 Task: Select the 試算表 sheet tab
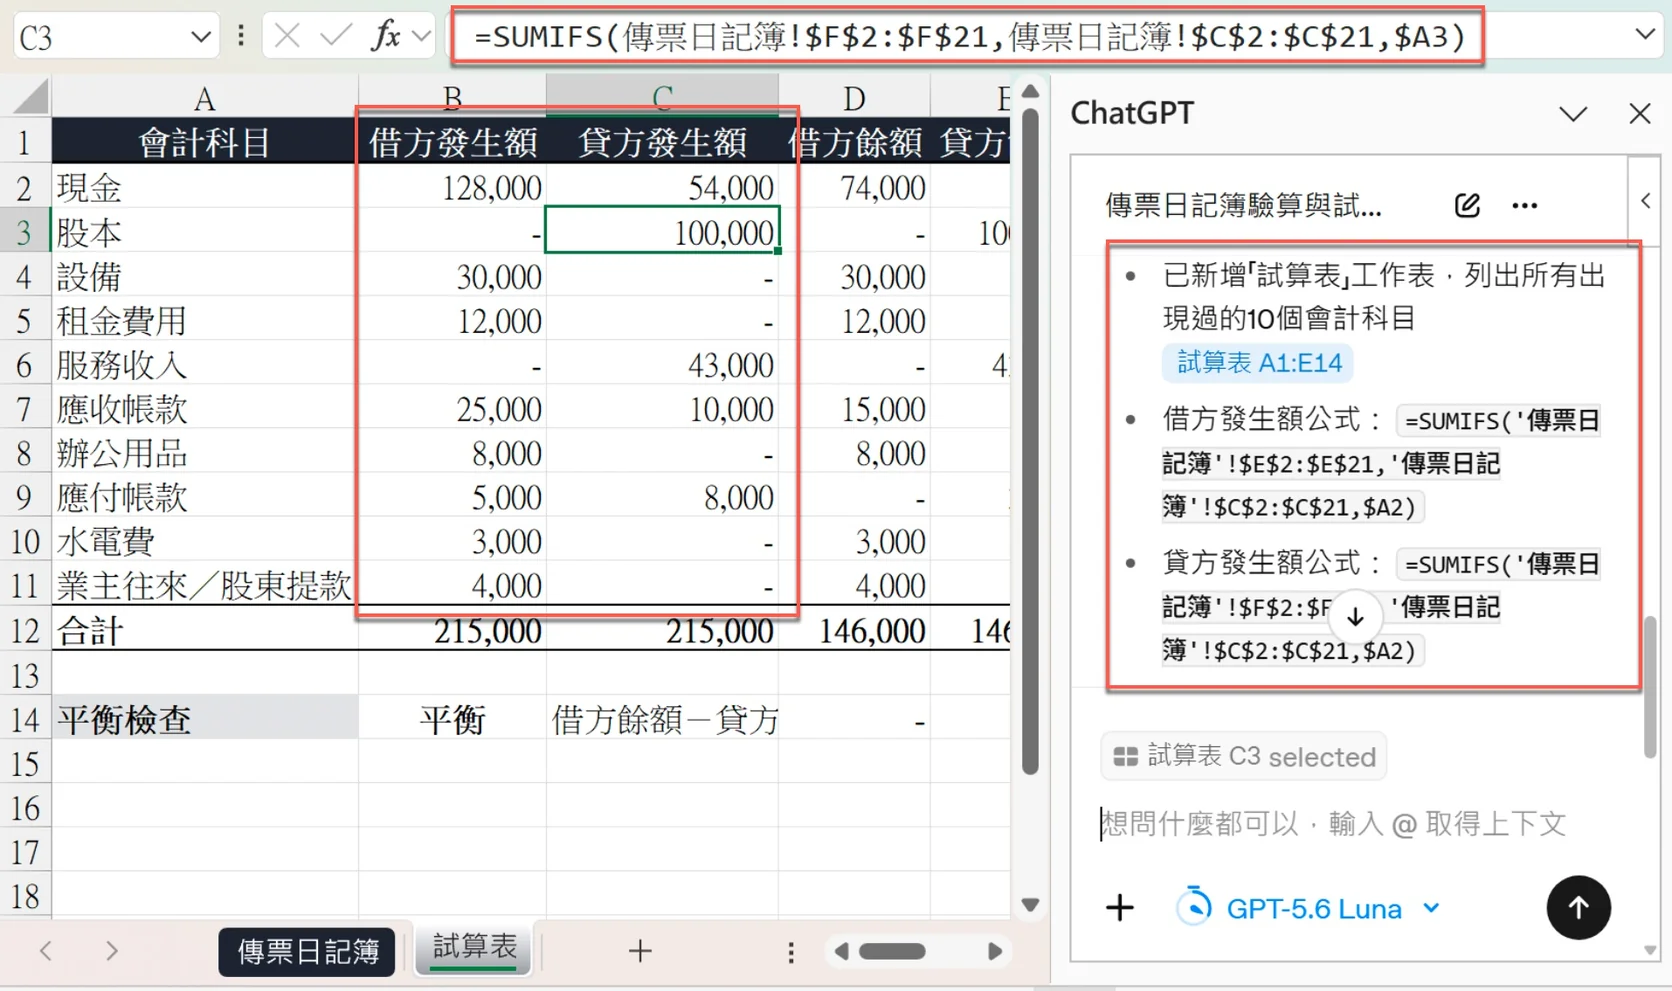pos(474,948)
